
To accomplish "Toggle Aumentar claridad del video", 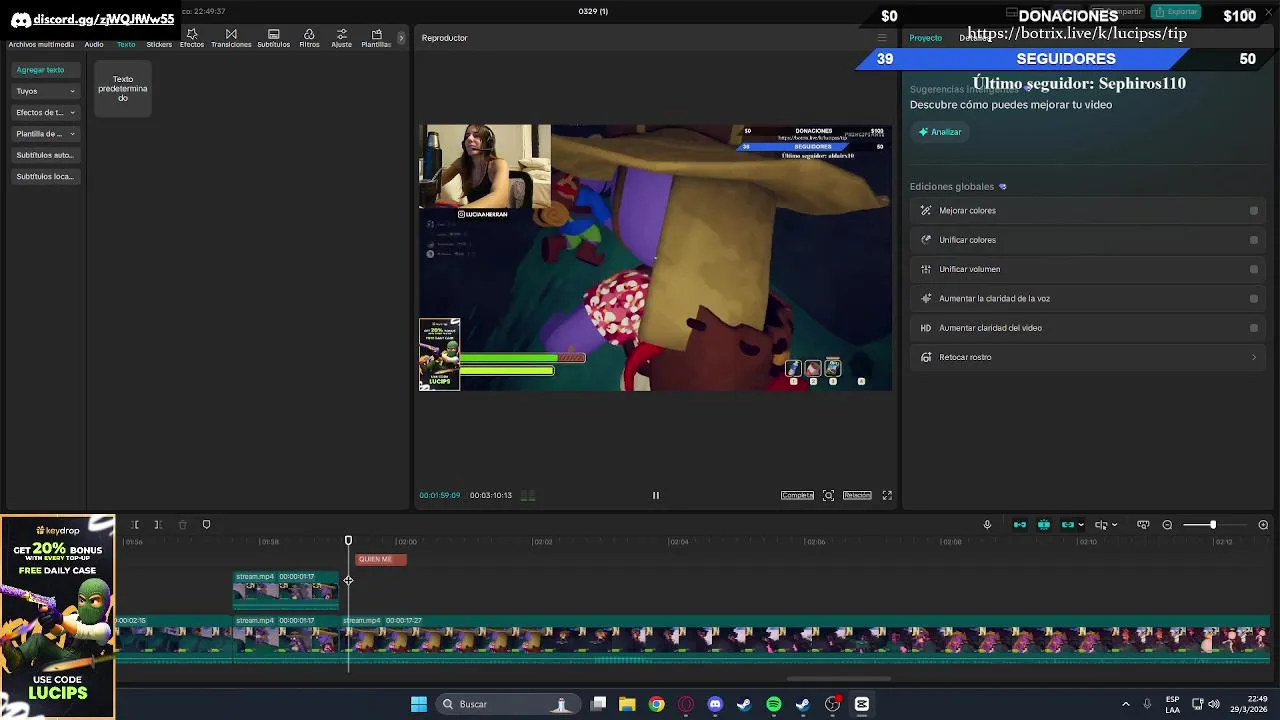I will tap(1254, 328).
